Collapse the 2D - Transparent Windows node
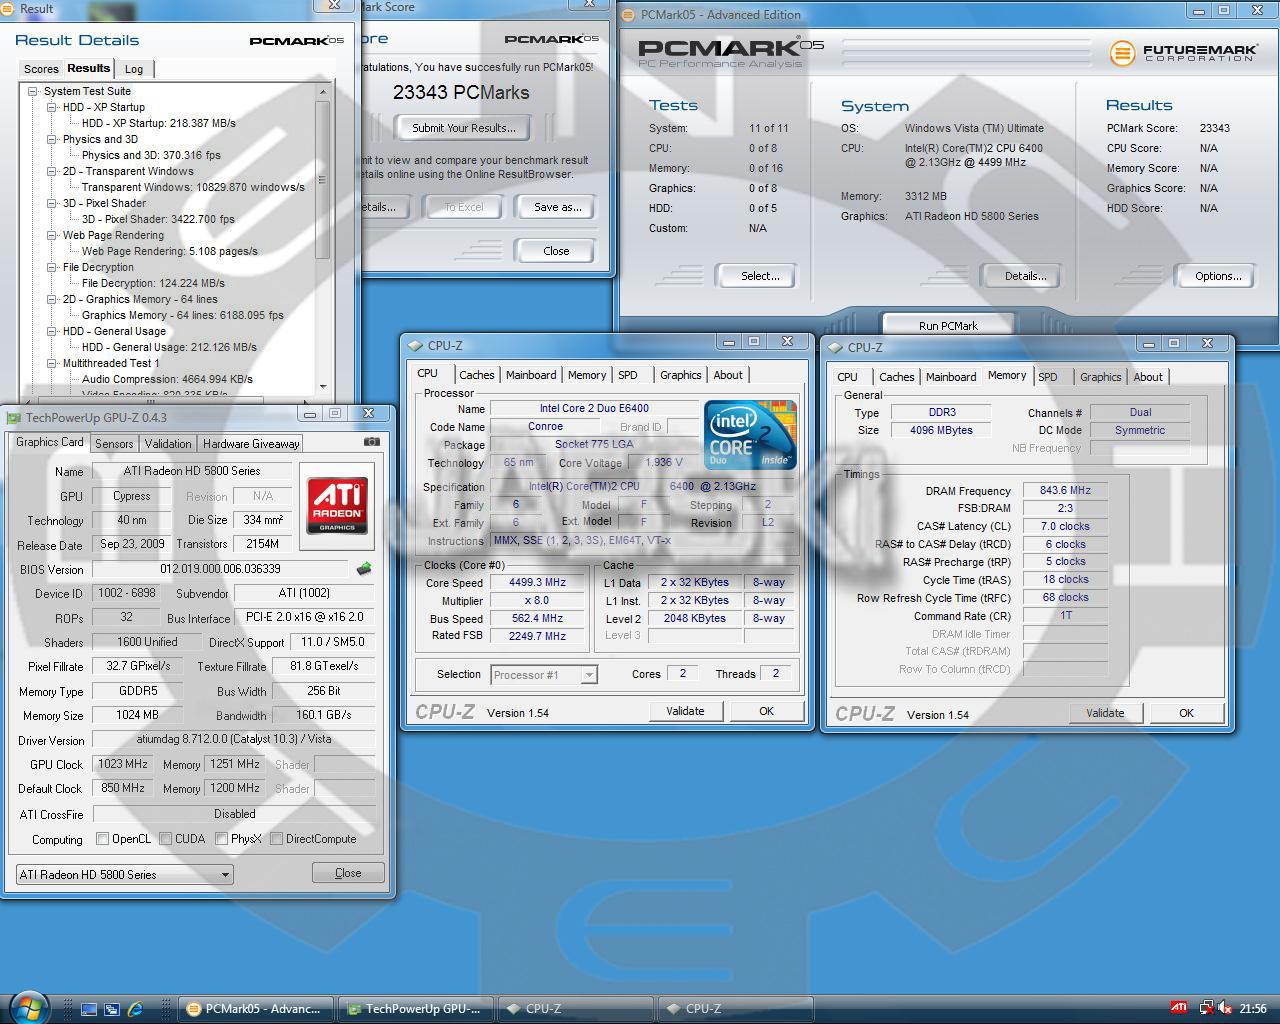 [52, 171]
